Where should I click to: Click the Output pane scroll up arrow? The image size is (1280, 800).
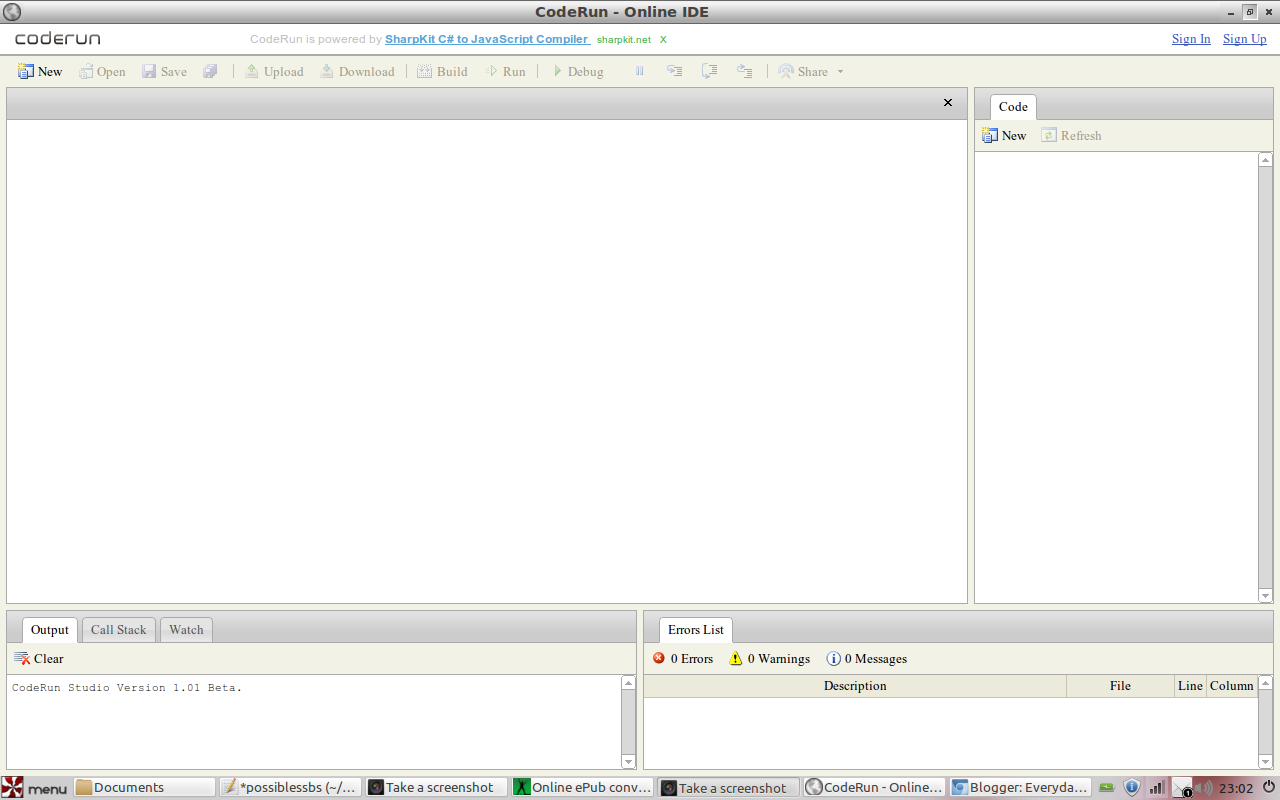pos(629,683)
